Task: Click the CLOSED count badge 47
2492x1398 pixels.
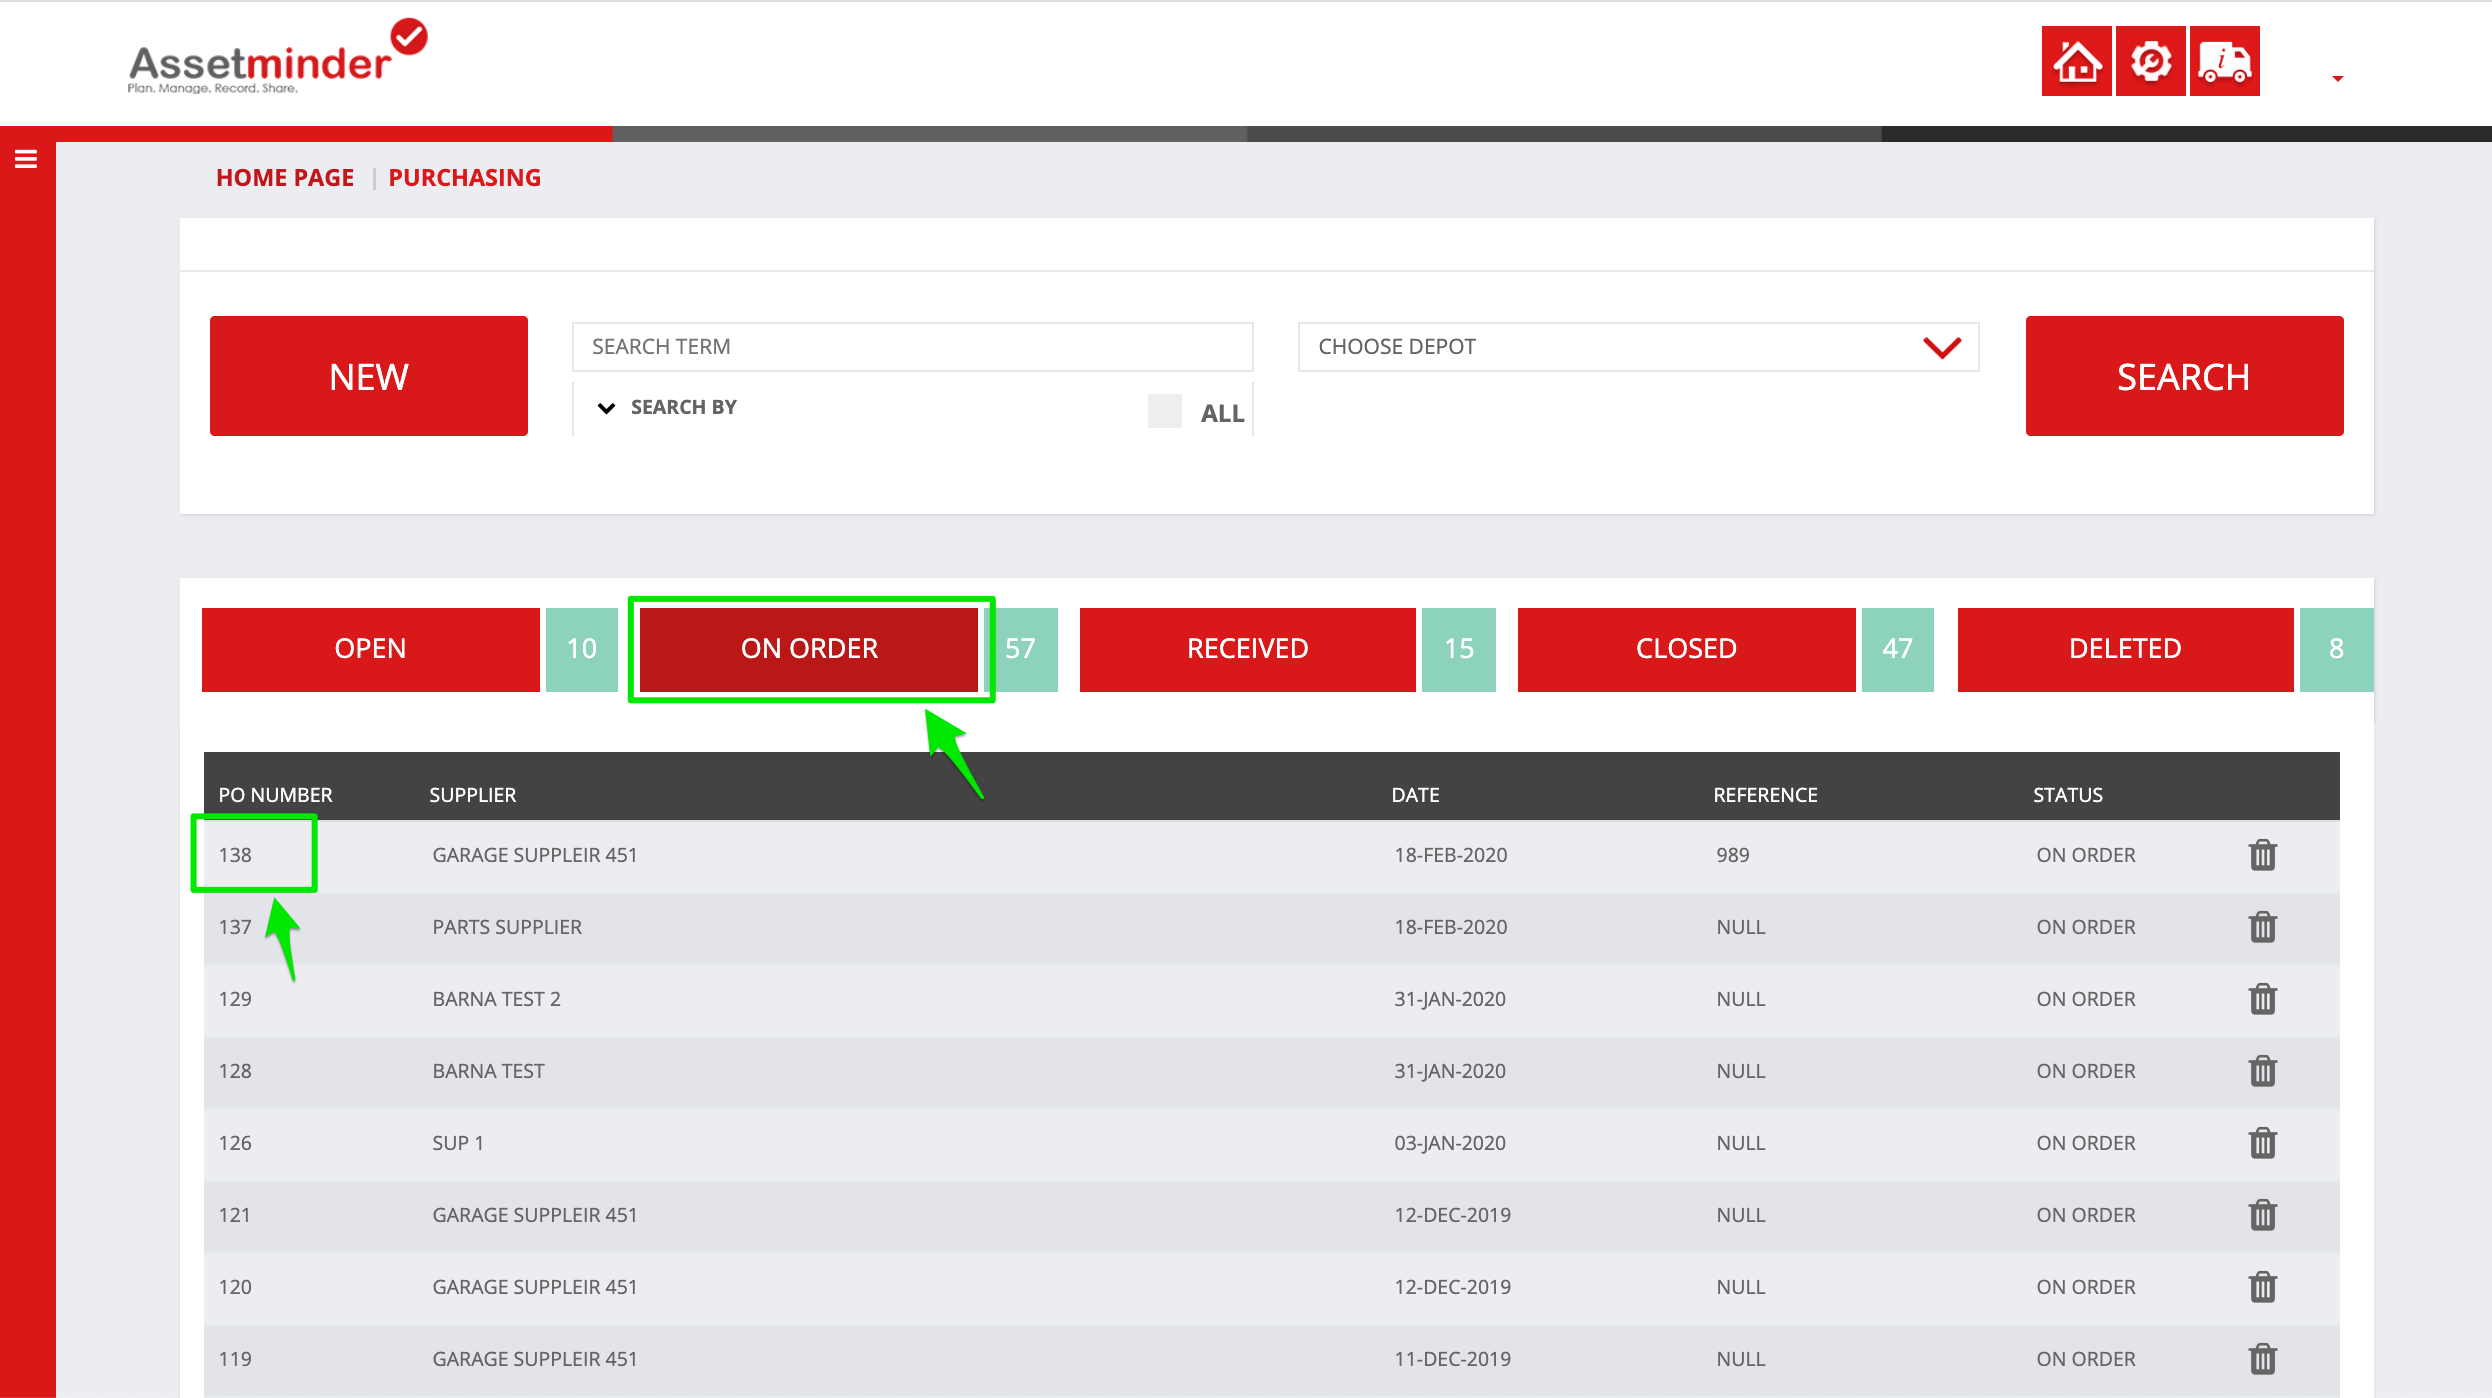Action: (x=1897, y=649)
